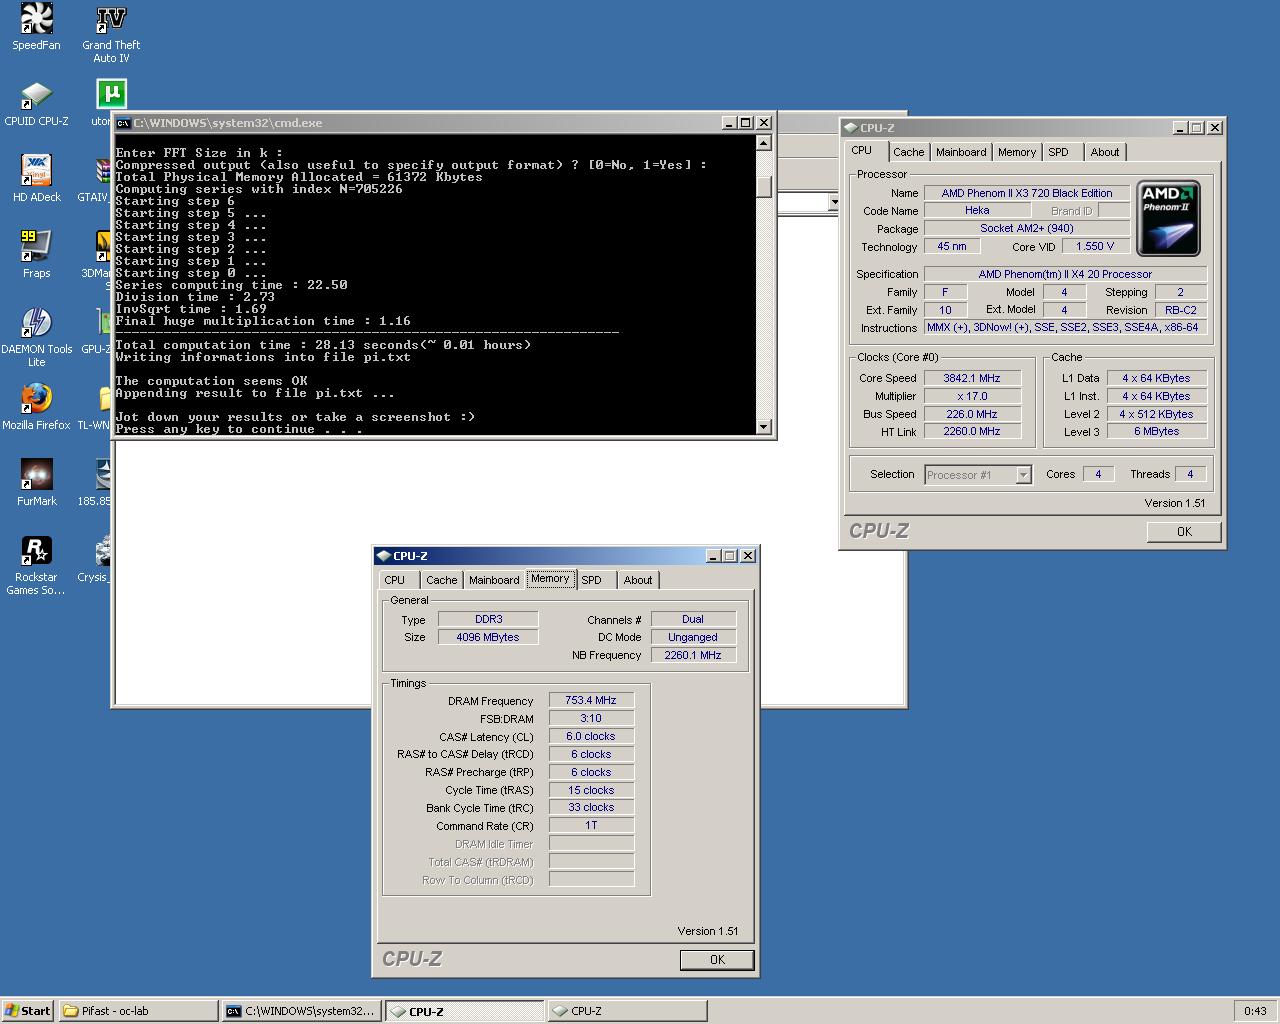Open SPD tab in right CPU-Z window
1280x1024 pixels.
(1058, 152)
